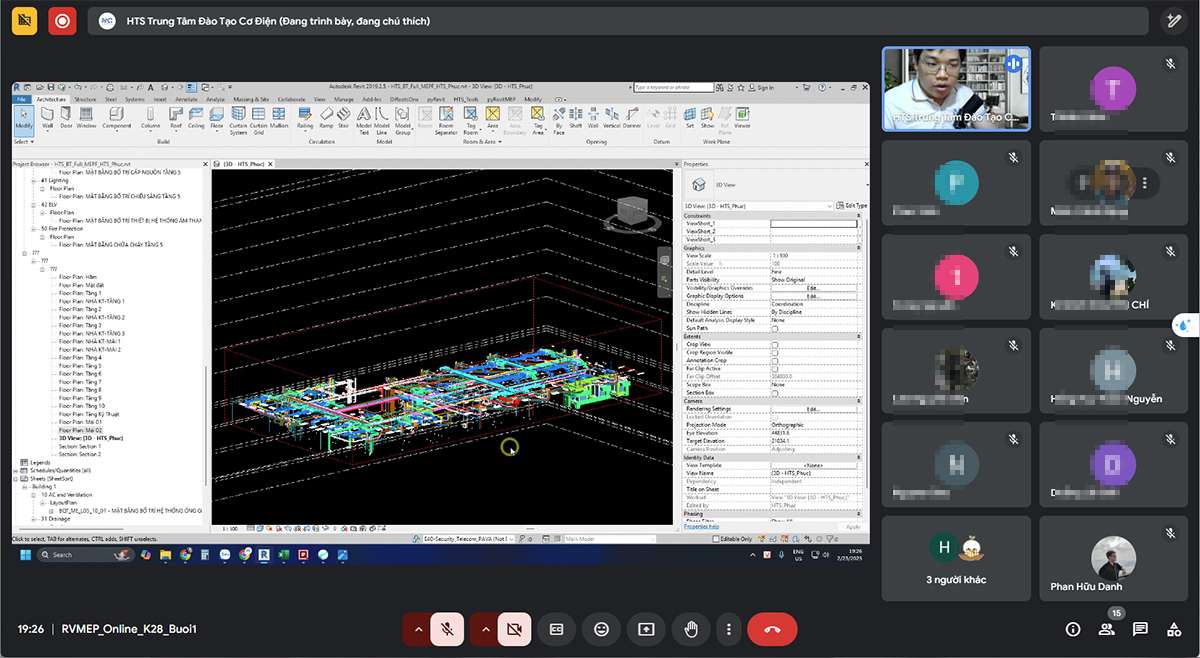Viewport: 1200px width, 658px height.
Task: Choose the Door tool
Action: click(66, 119)
